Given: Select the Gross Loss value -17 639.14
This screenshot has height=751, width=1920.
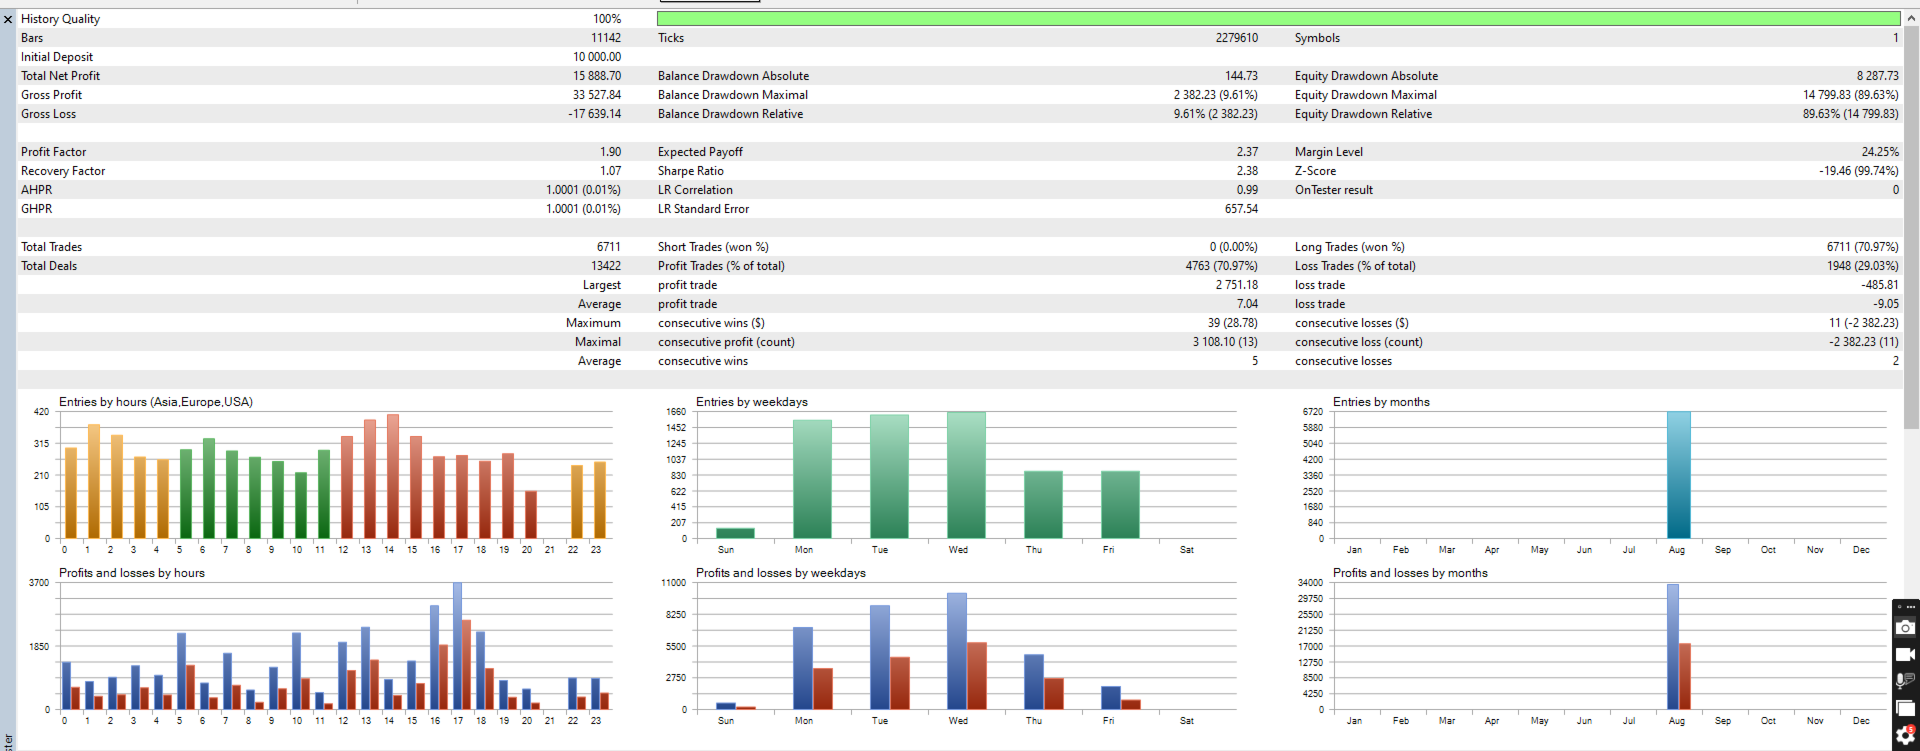Looking at the screenshot, I should (x=595, y=114).
